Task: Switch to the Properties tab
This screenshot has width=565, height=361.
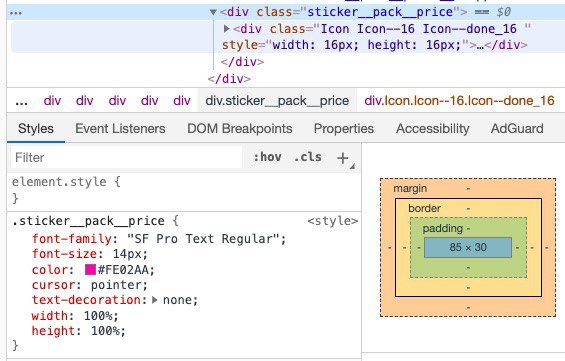Action: click(344, 129)
